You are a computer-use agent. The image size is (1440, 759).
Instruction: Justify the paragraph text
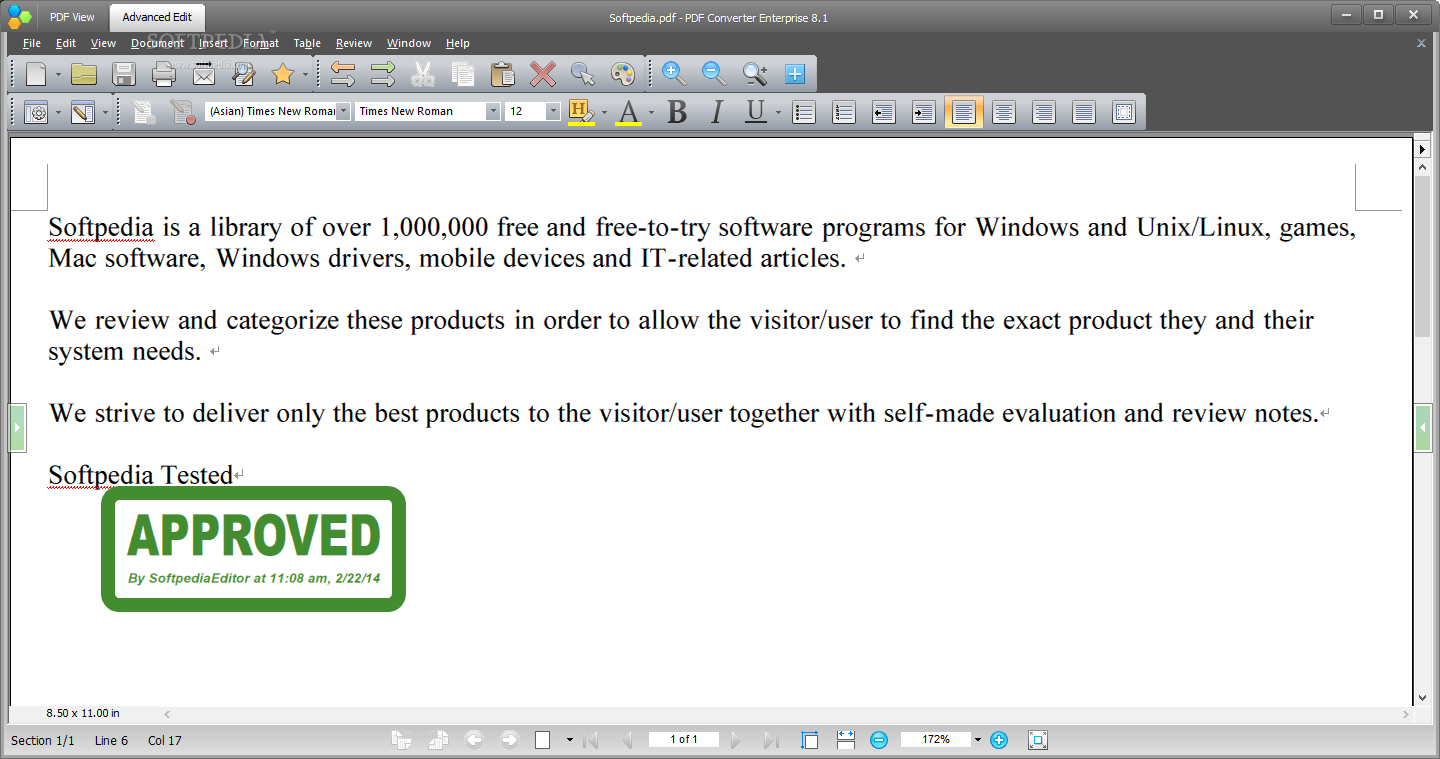click(1084, 112)
